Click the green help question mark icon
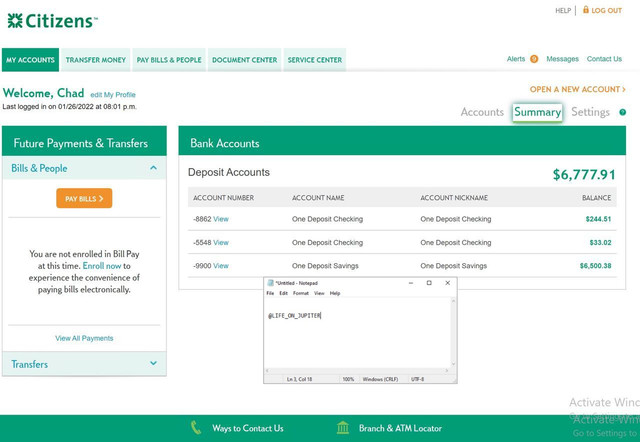 (622, 112)
